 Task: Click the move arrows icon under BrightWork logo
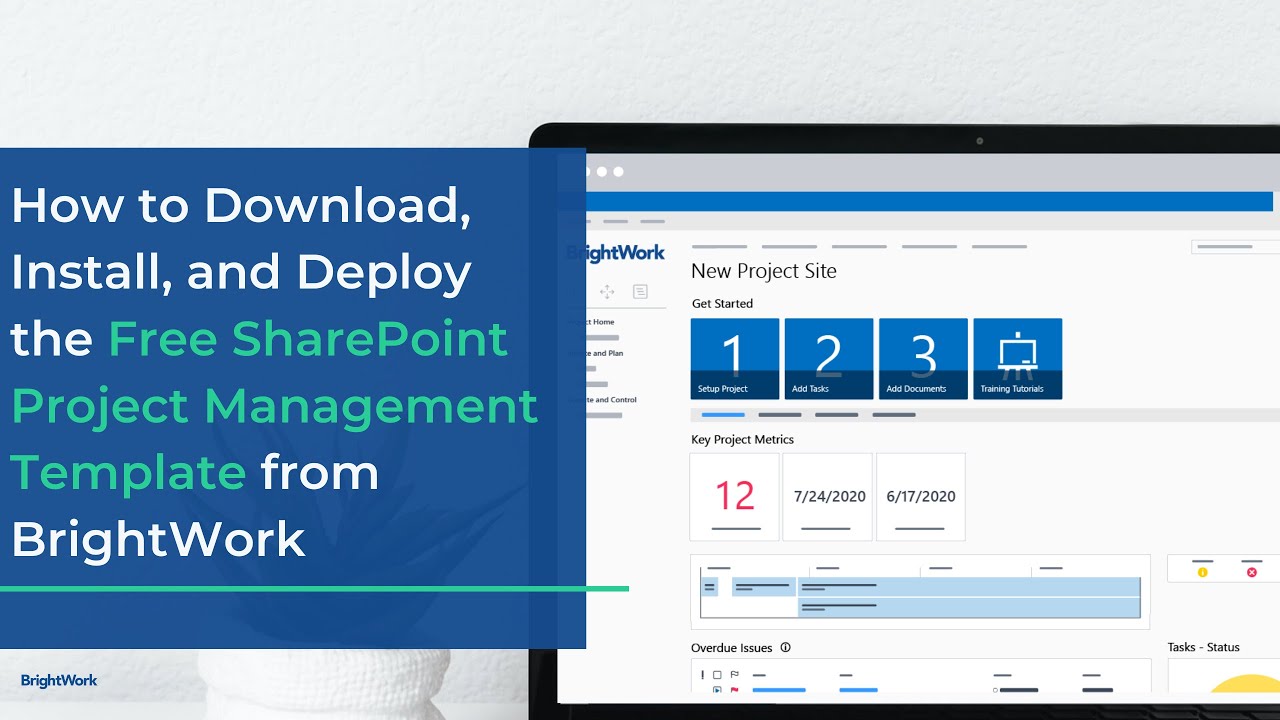click(x=607, y=292)
